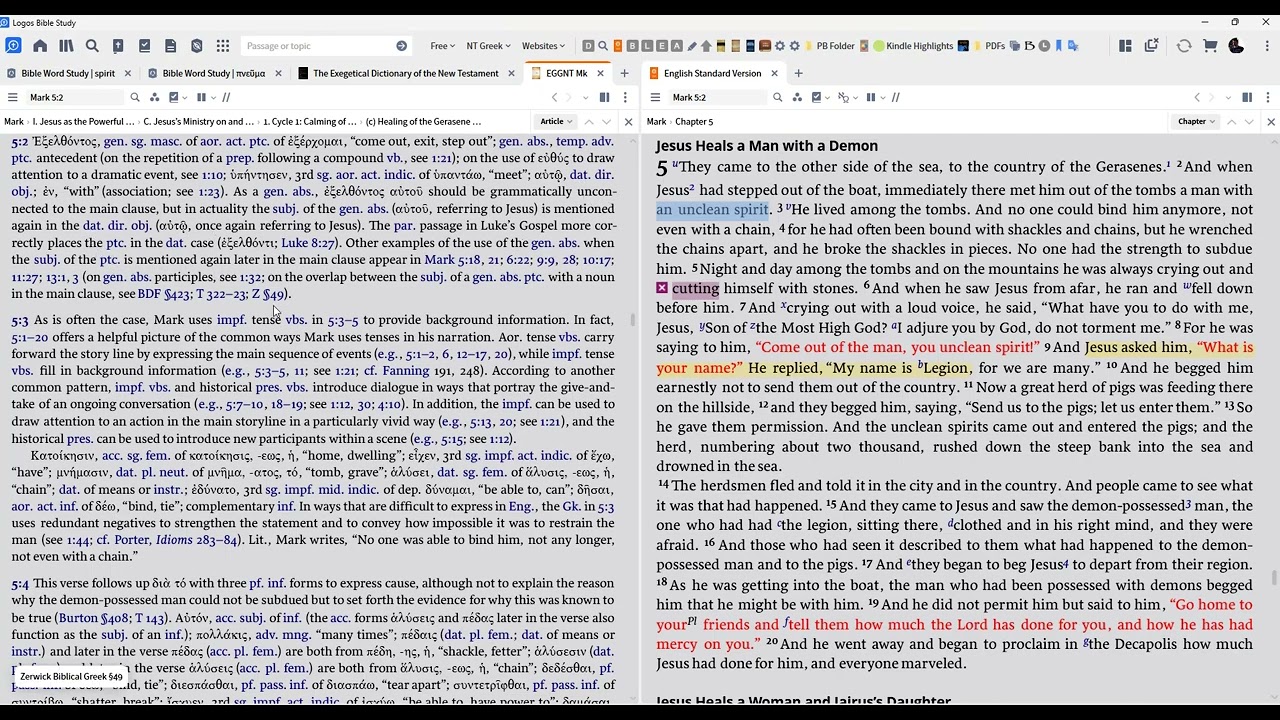Open the Chapter navigation dropdown
1280x720 pixels.
point(1196,121)
